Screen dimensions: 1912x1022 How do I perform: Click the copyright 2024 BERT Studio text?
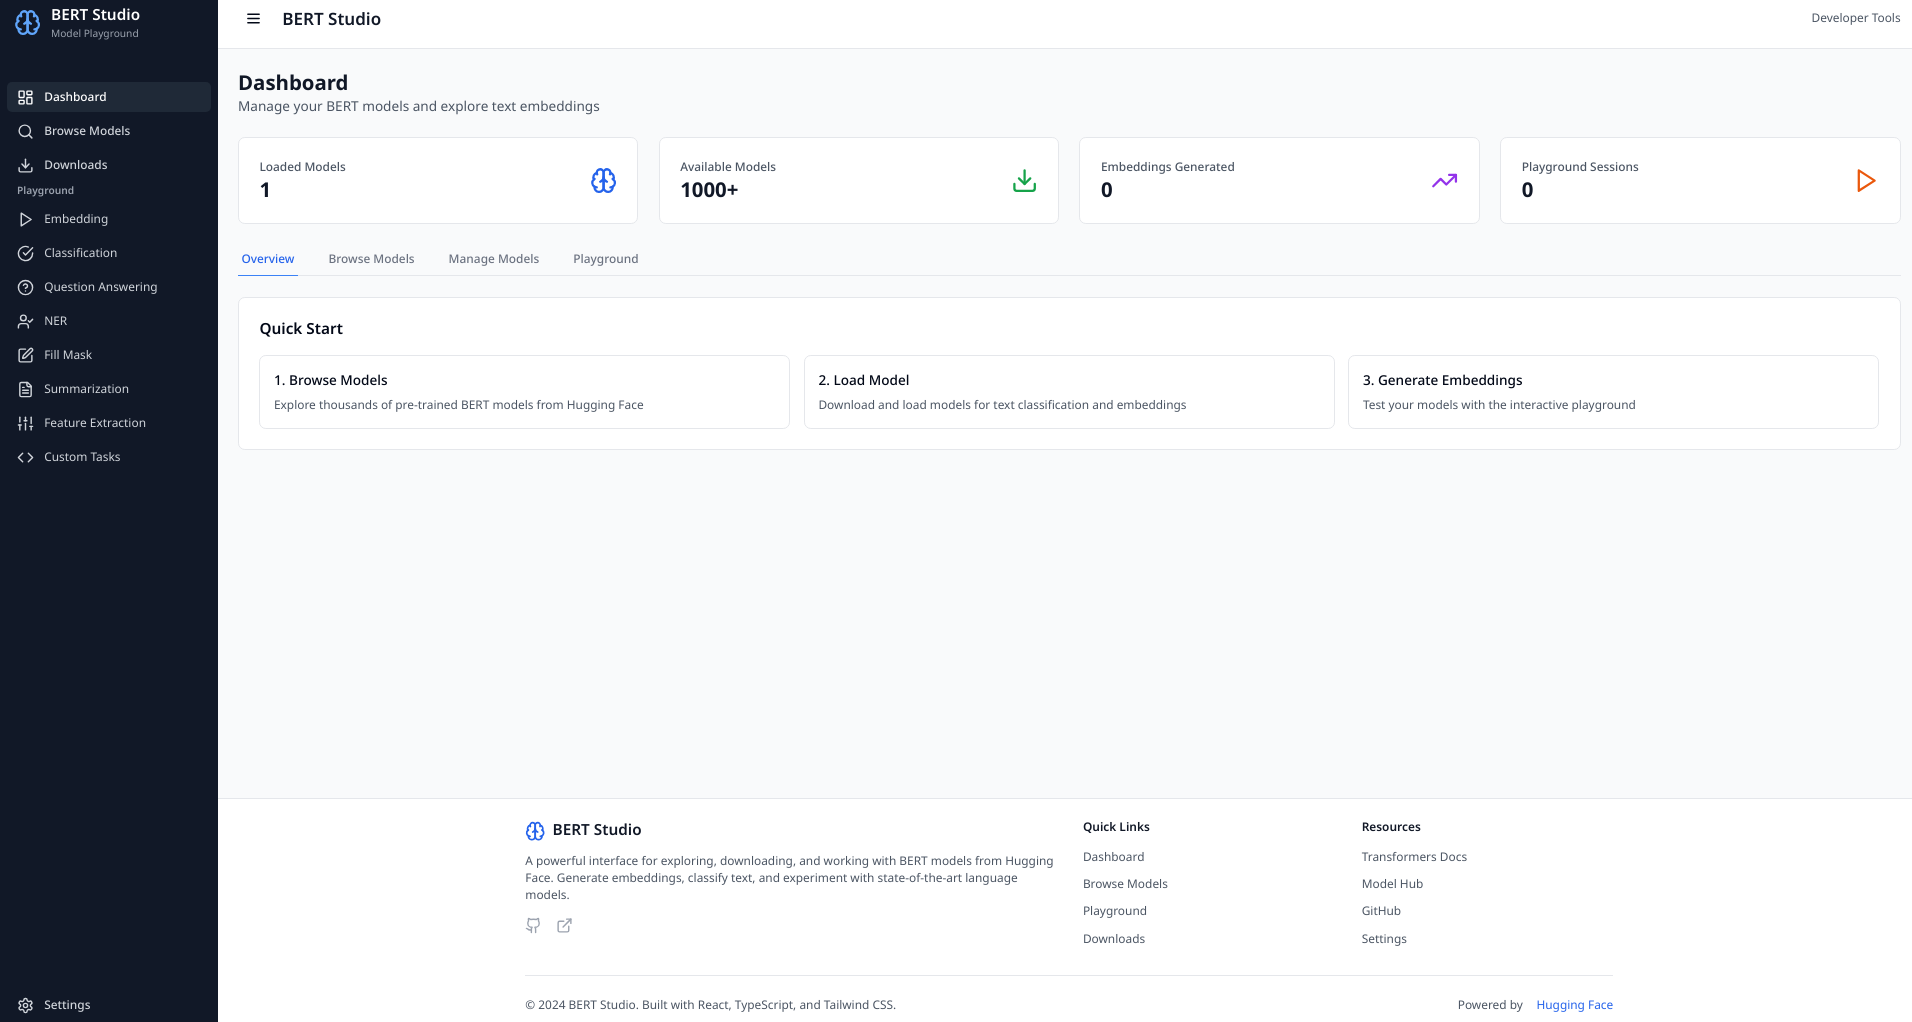coord(710,1005)
